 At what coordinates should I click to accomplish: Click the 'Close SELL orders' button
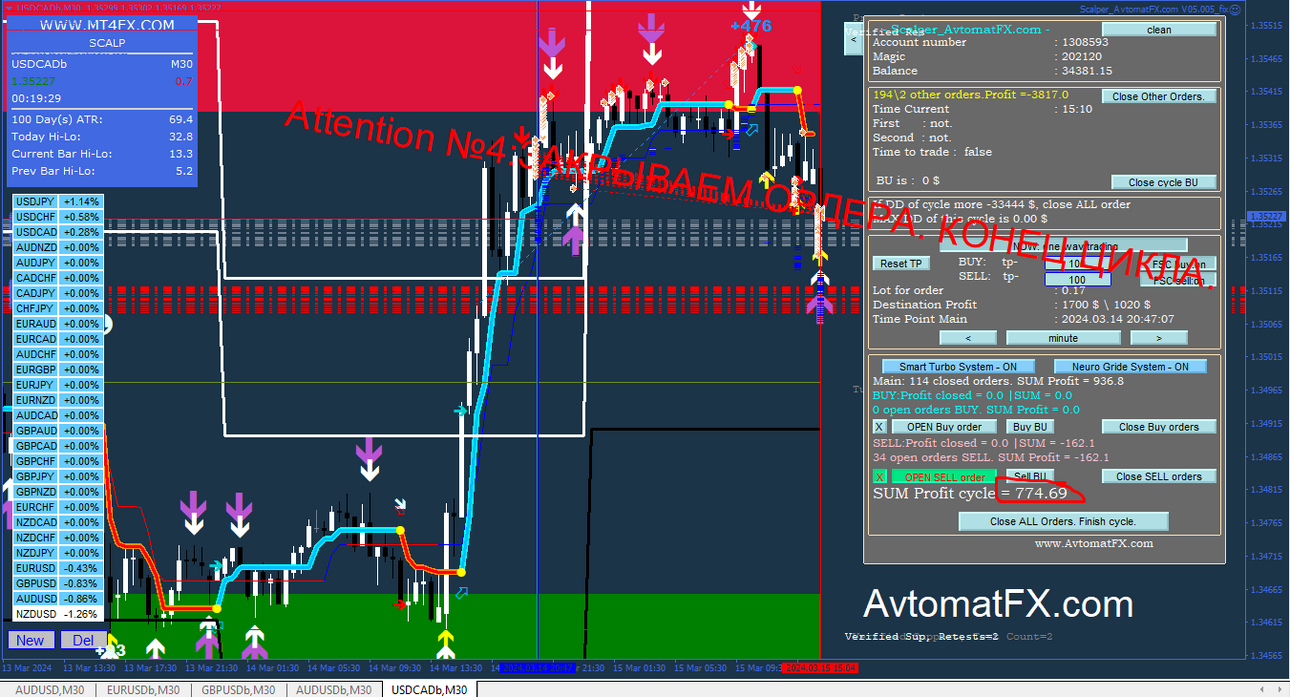pyautogui.click(x=1159, y=477)
